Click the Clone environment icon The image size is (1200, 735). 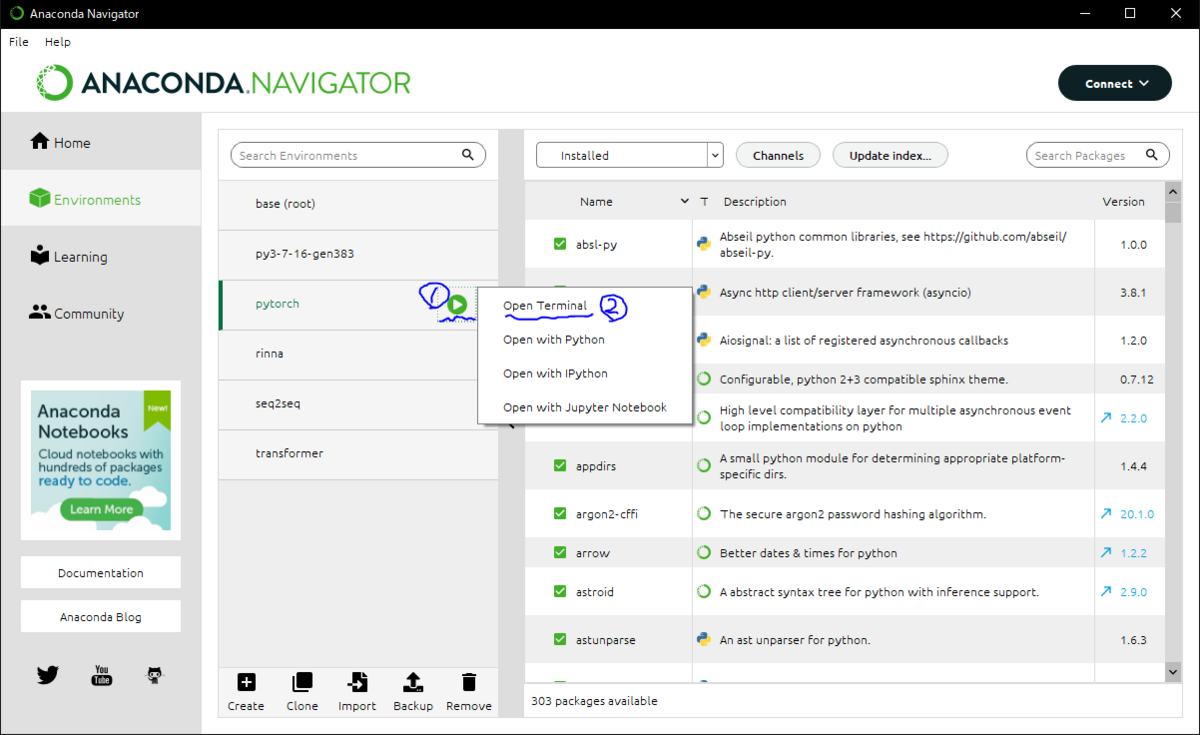[x=302, y=683]
